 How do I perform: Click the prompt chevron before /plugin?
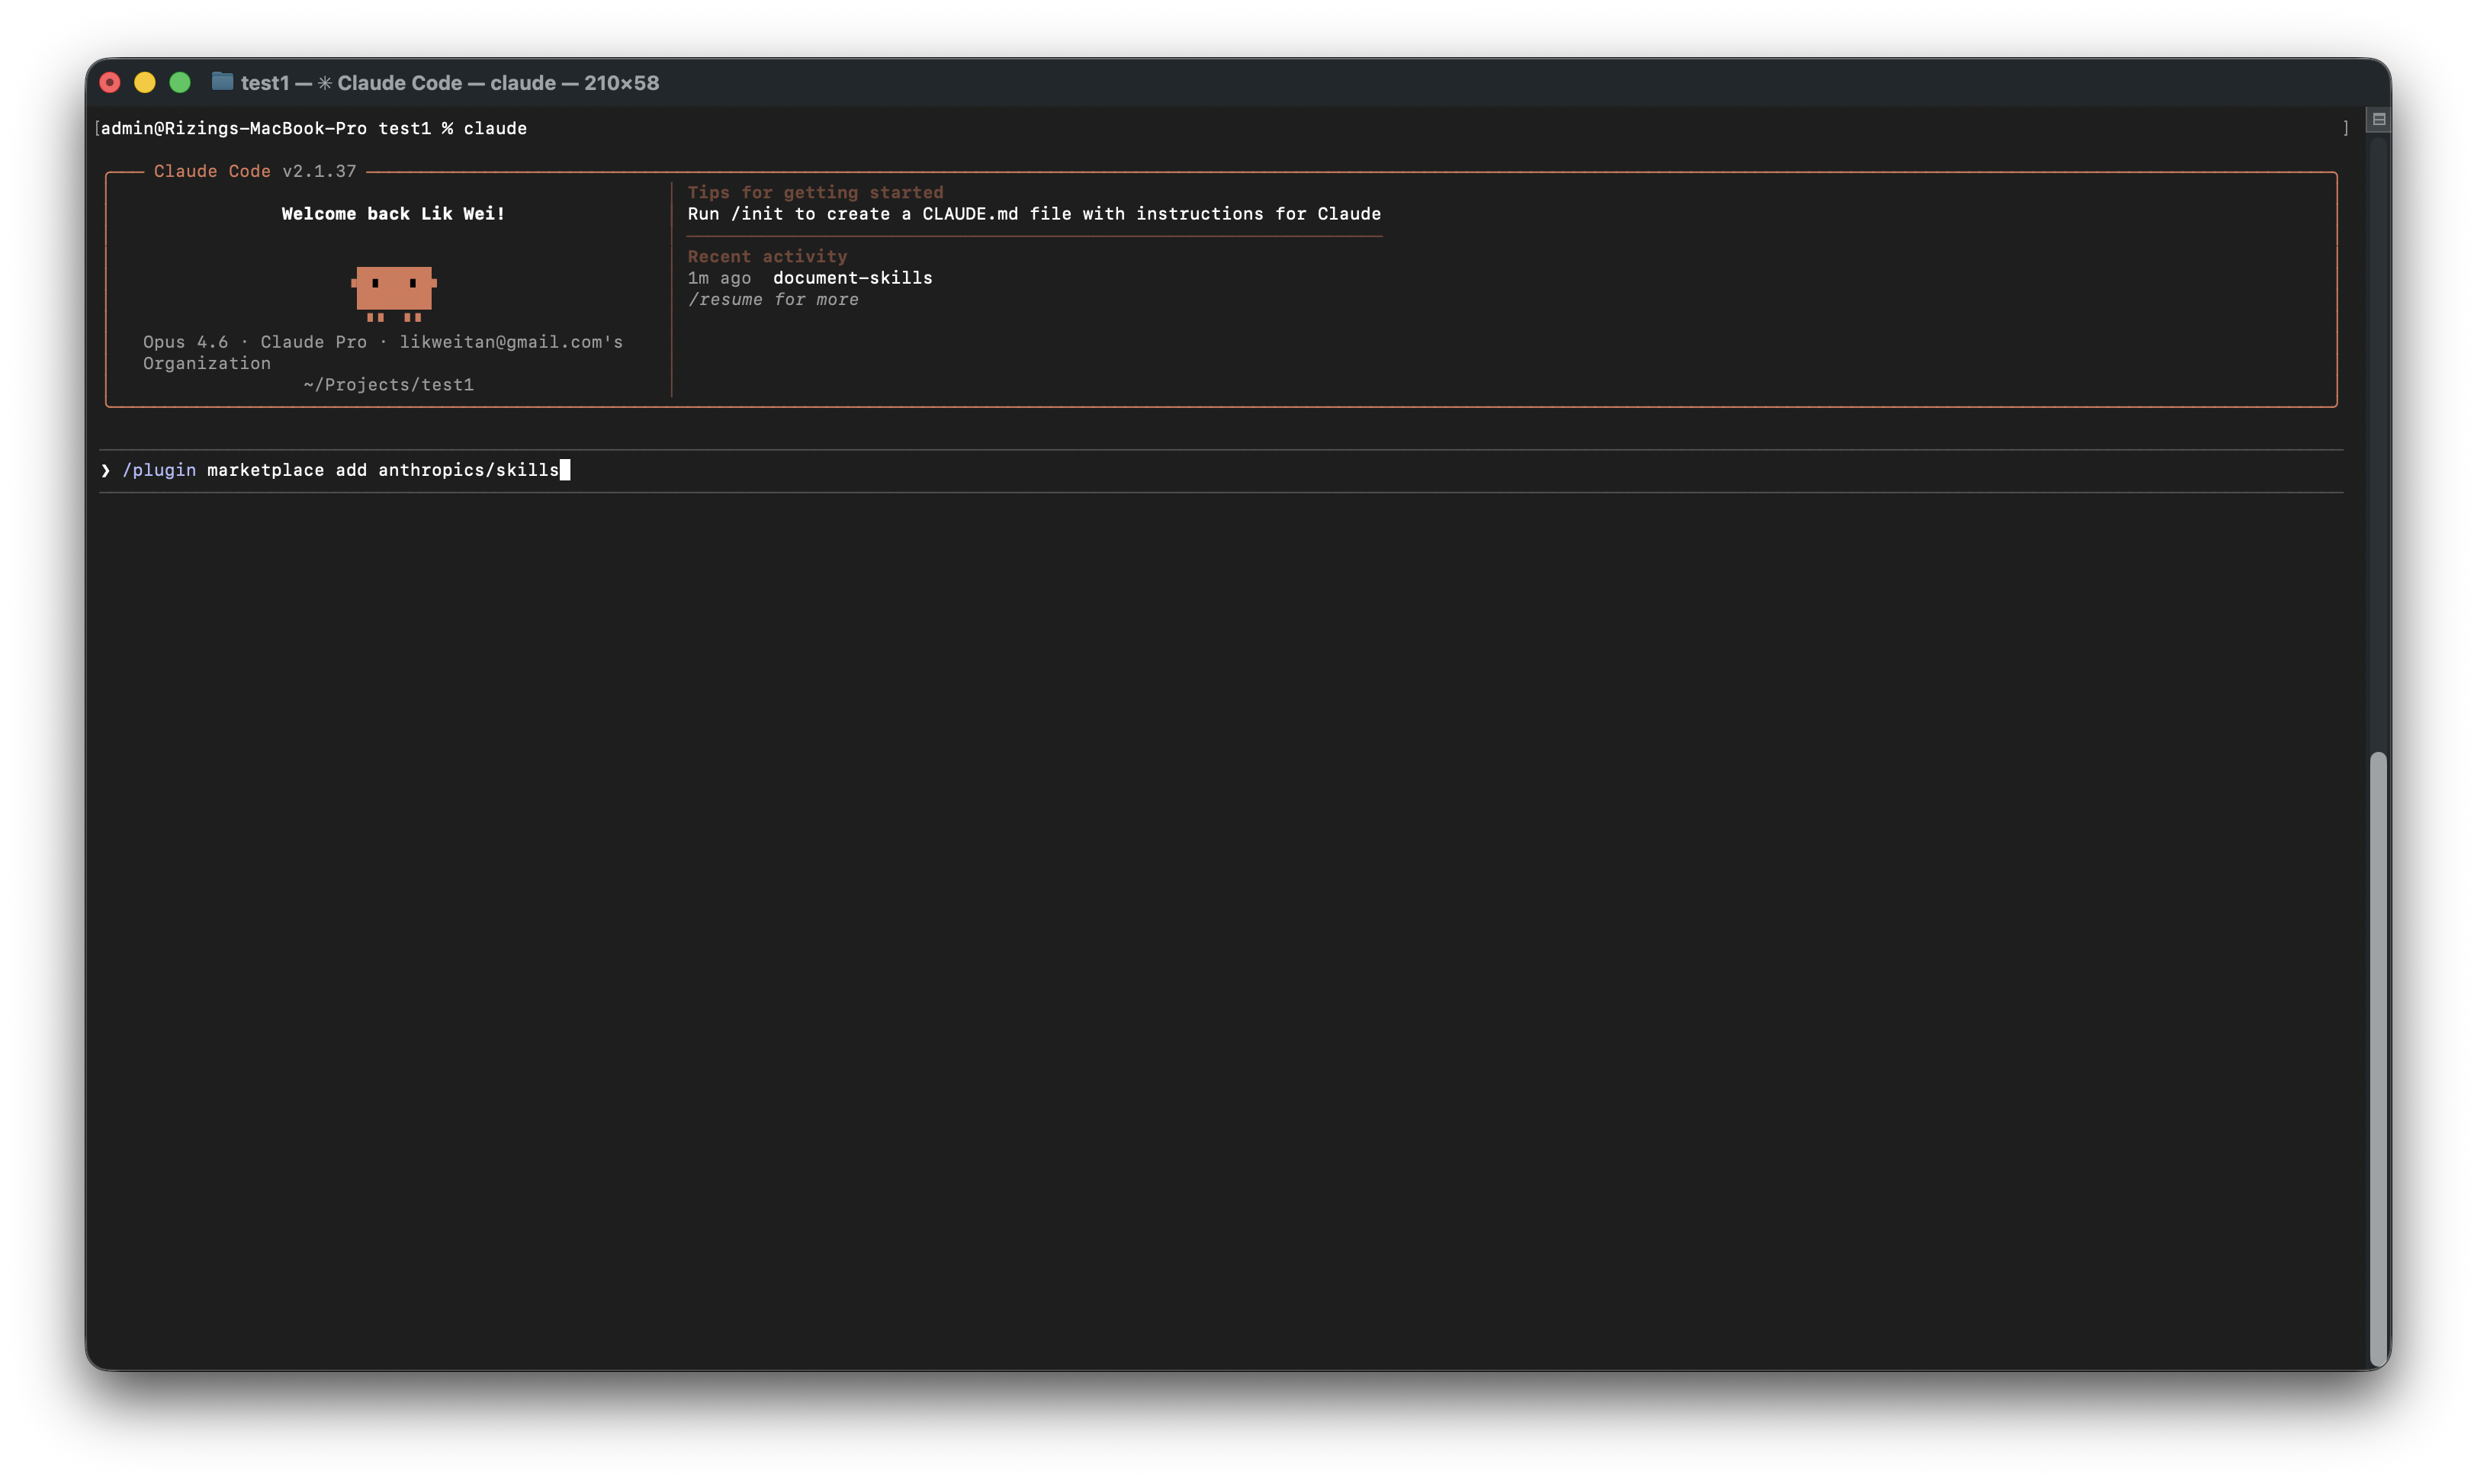point(105,470)
